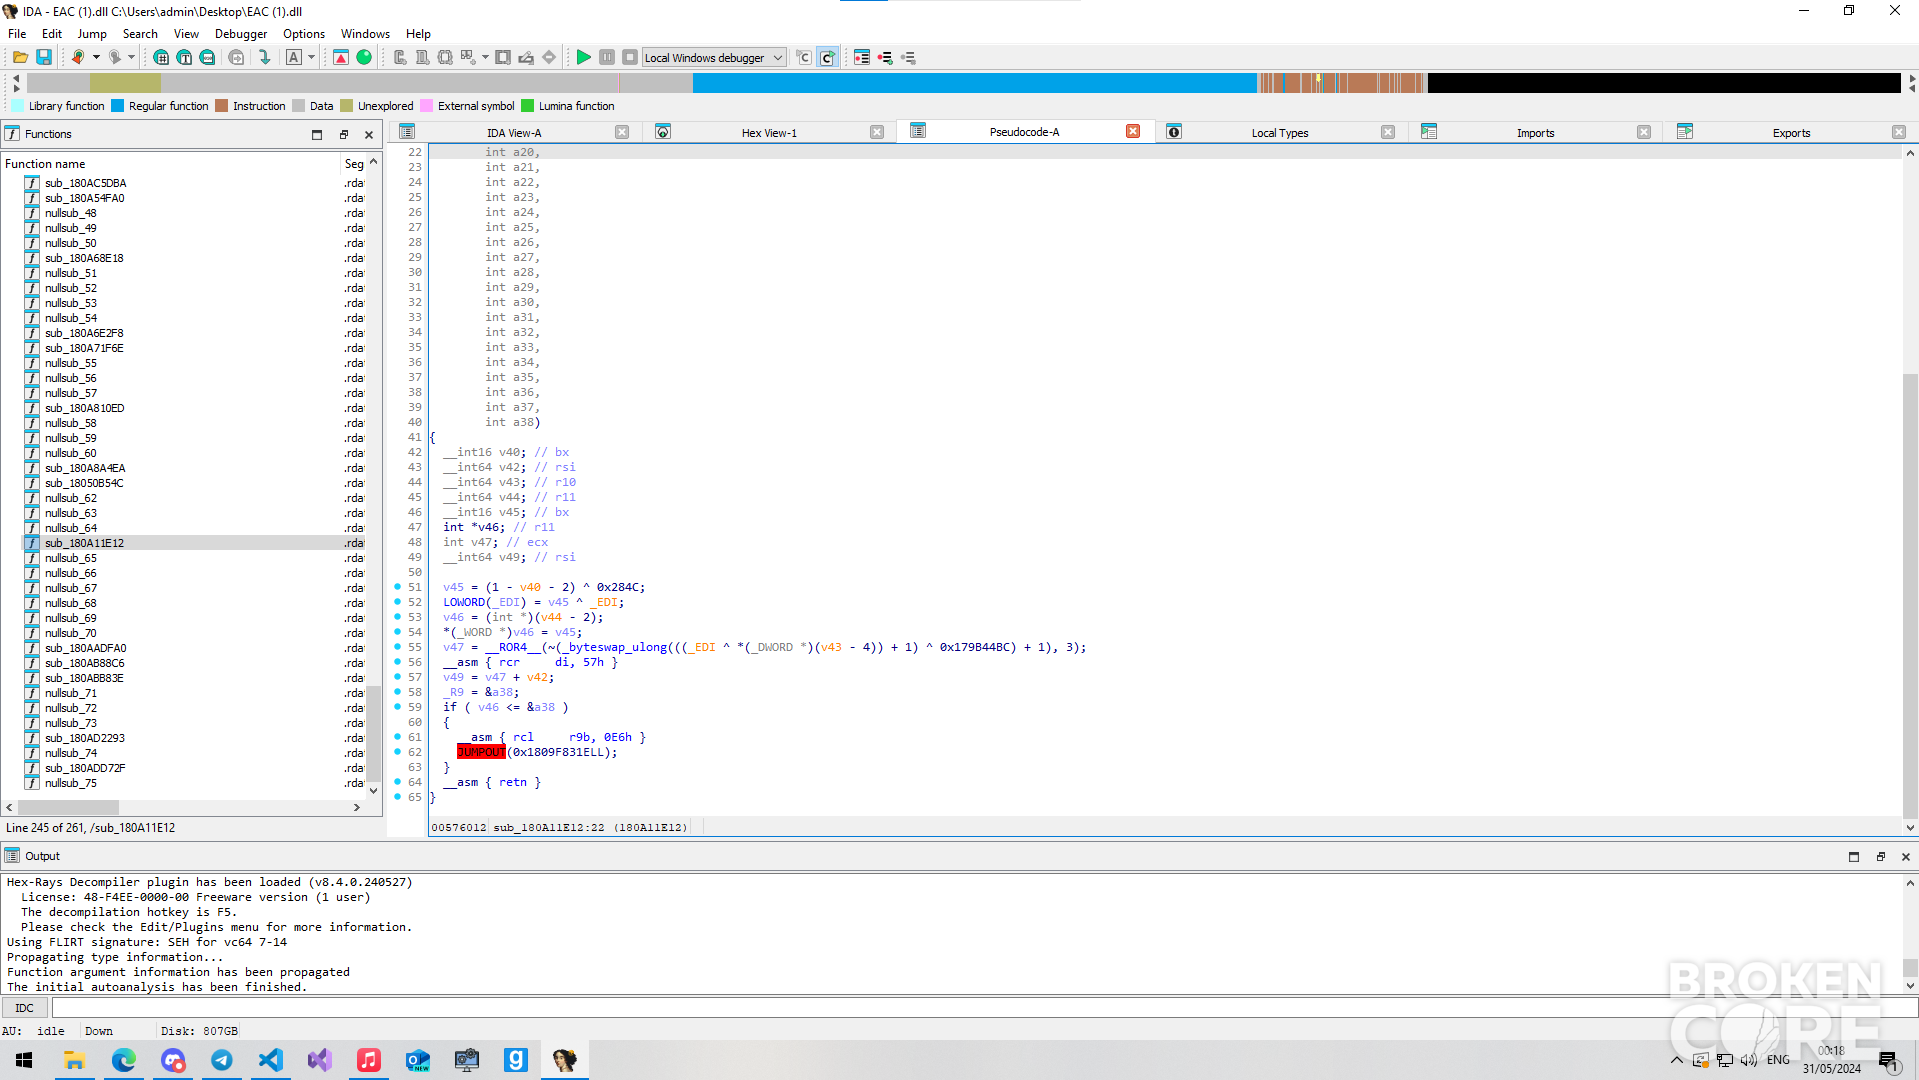The width and height of the screenshot is (1919, 1080).
Task: Switch to the Exports tab
Action: coord(1791,132)
